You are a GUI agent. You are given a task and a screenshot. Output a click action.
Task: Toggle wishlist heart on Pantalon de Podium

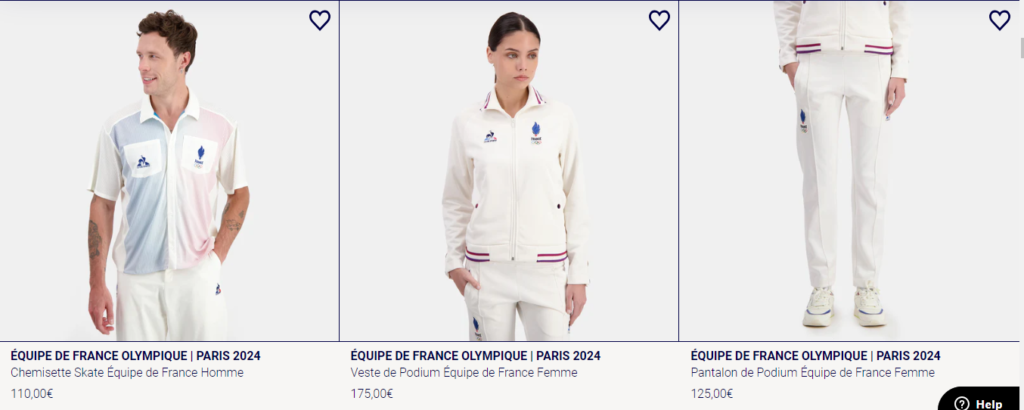click(999, 20)
